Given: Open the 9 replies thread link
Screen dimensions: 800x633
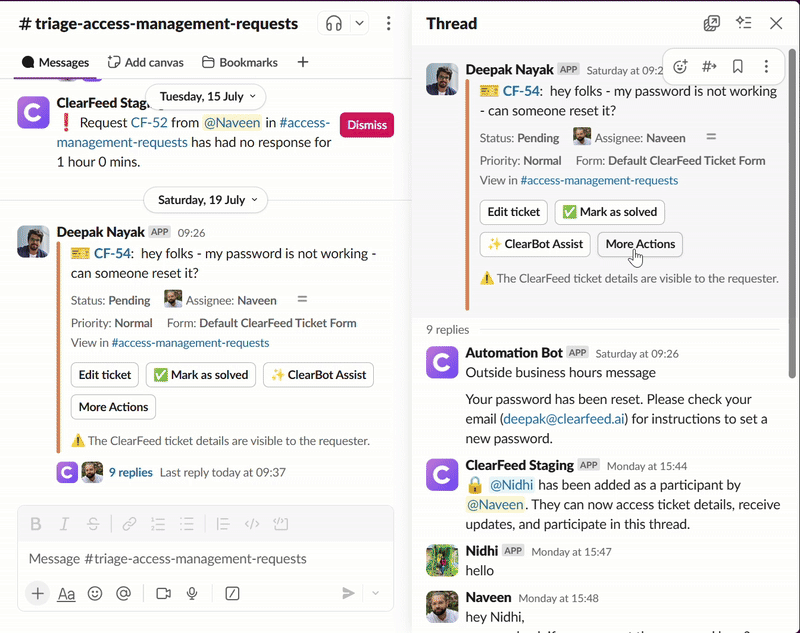Looking at the screenshot, I should pos(130,472).
